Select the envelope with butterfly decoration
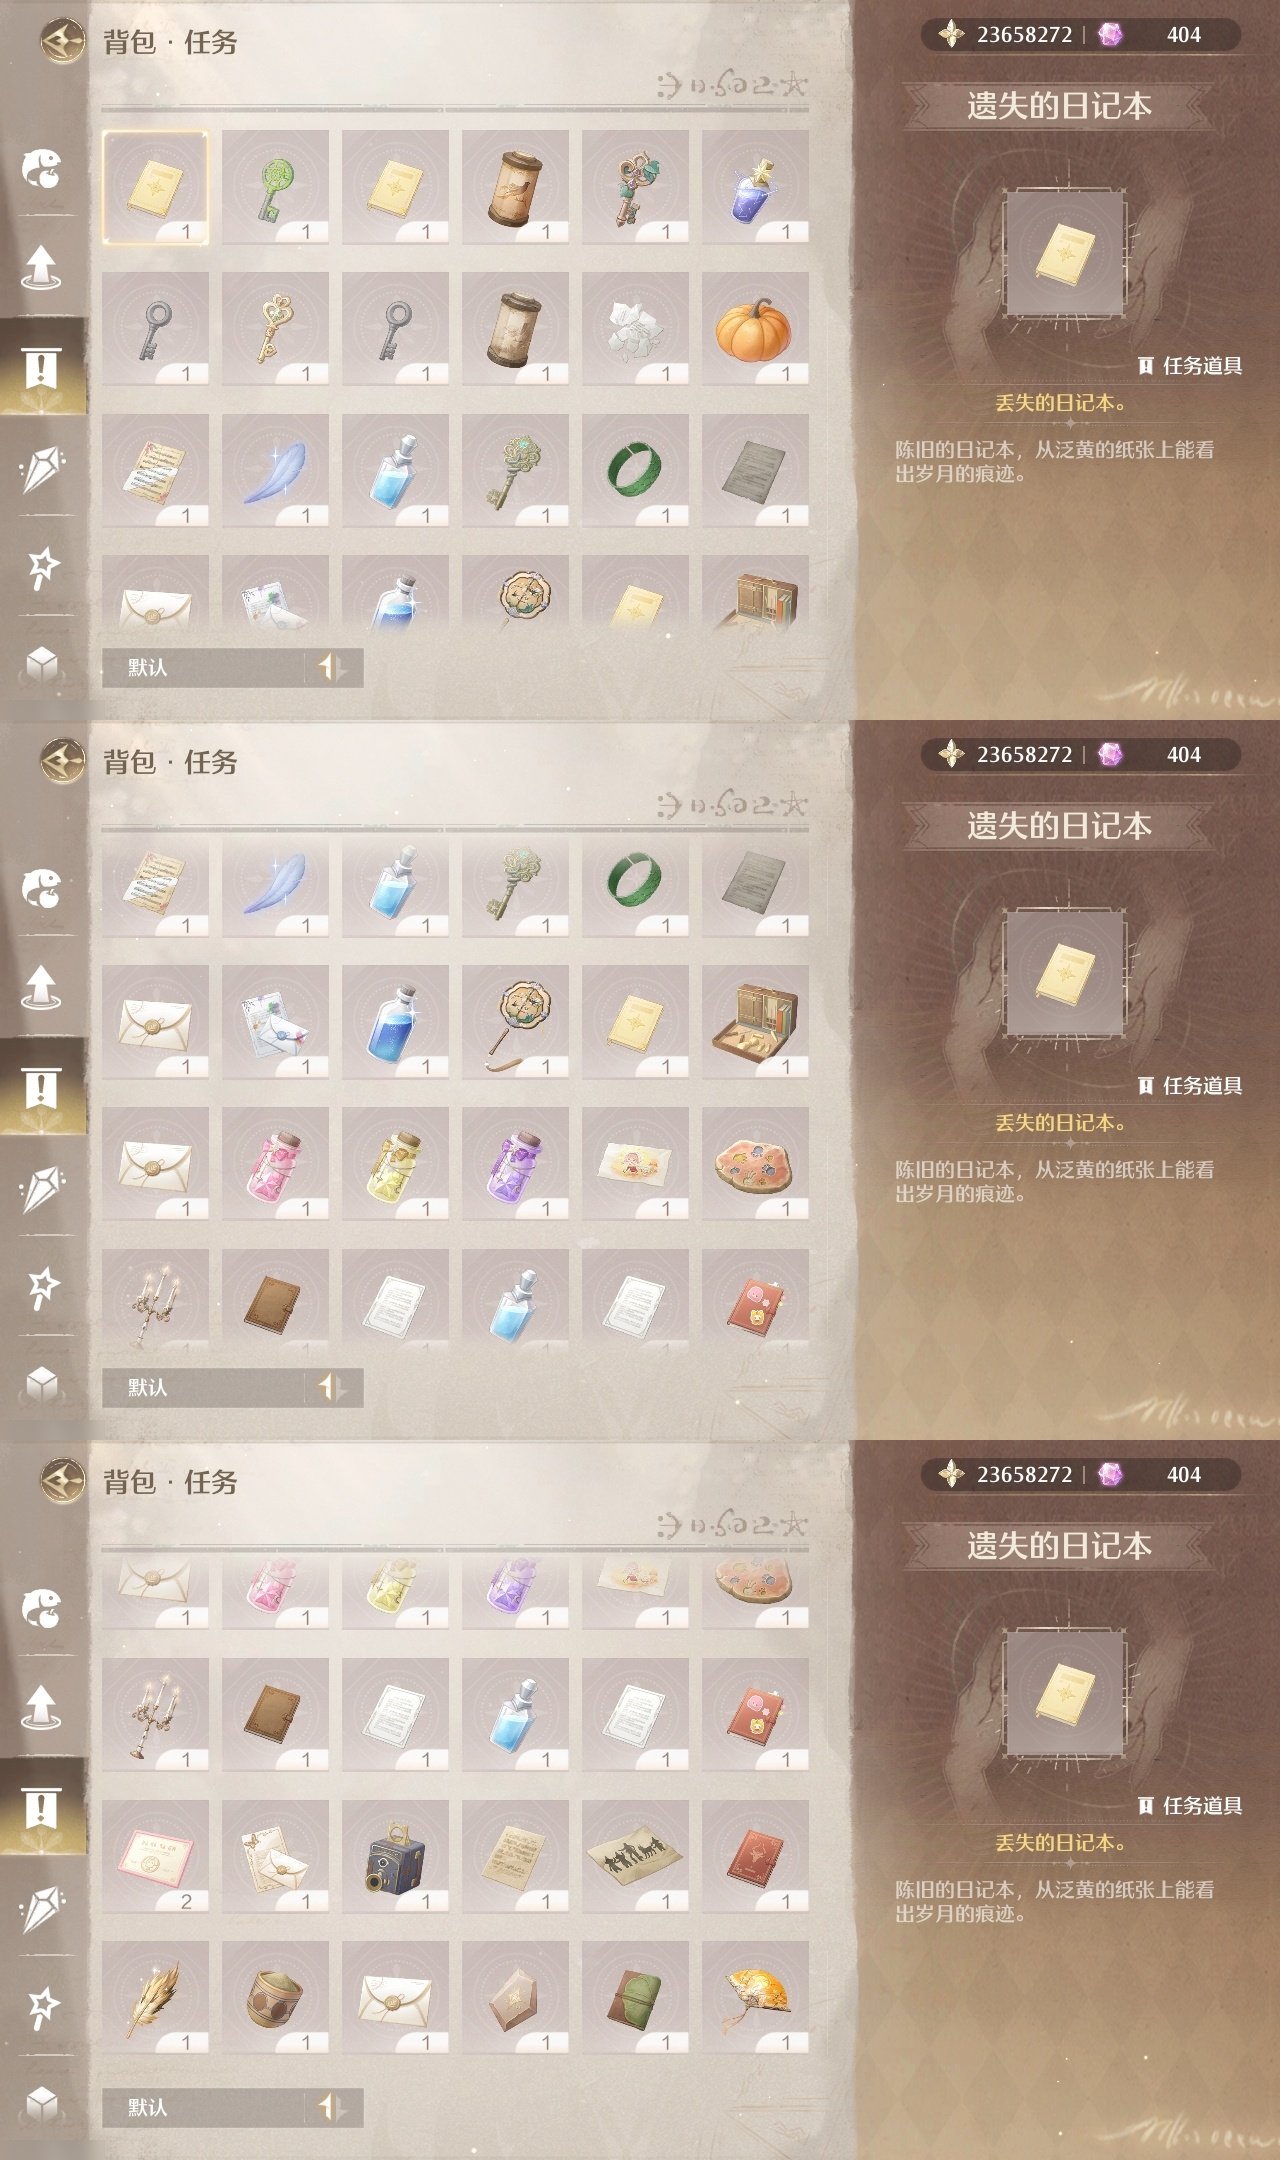The height and width of the screenshot is (2160, 1280). (275, 1856)
